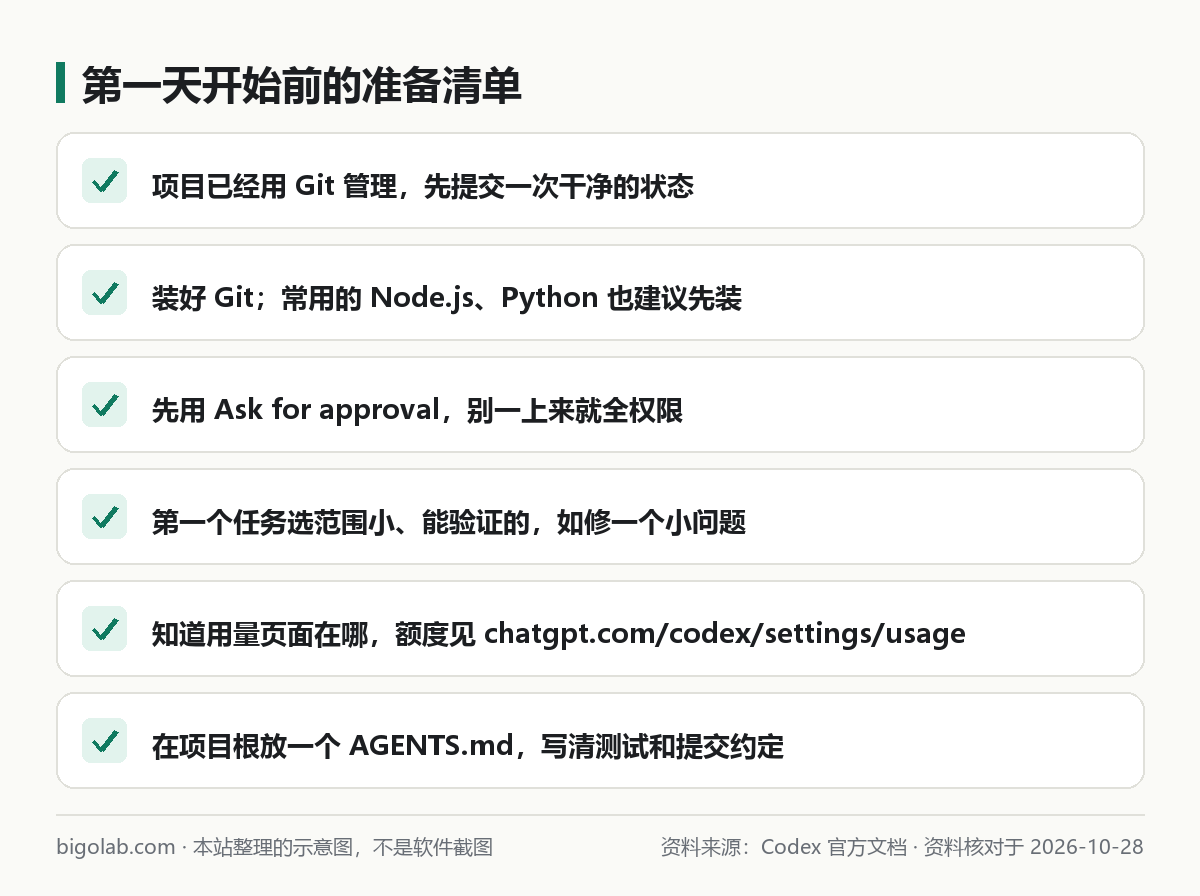Image resolution: width=1200 pixels, height=896 pixels.
Task: Click the text 第一个任务选范围小、能验证的，如修一个小问题
Action: (449, 522)
